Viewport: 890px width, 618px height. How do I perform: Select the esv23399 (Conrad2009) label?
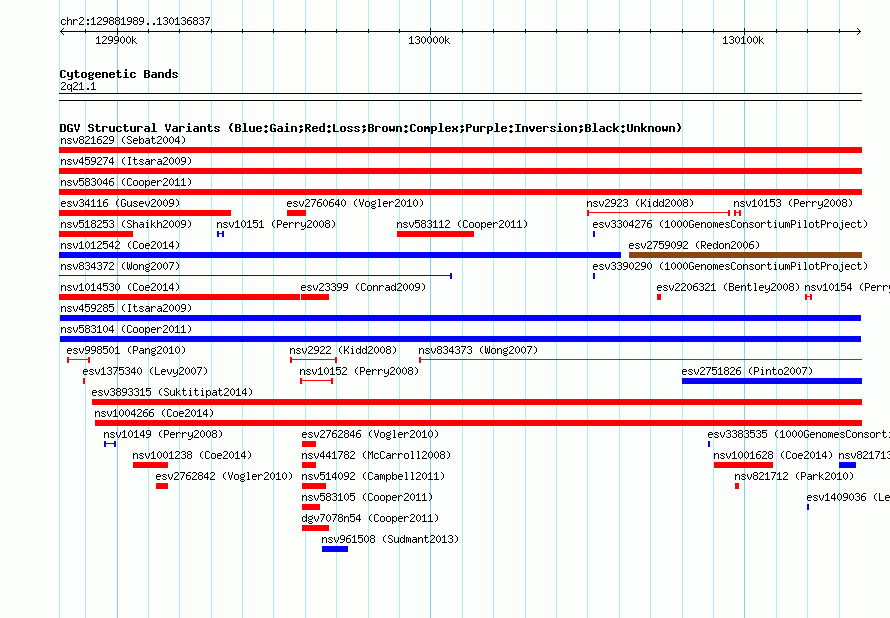pyautogui.click(x=363, y=287)
